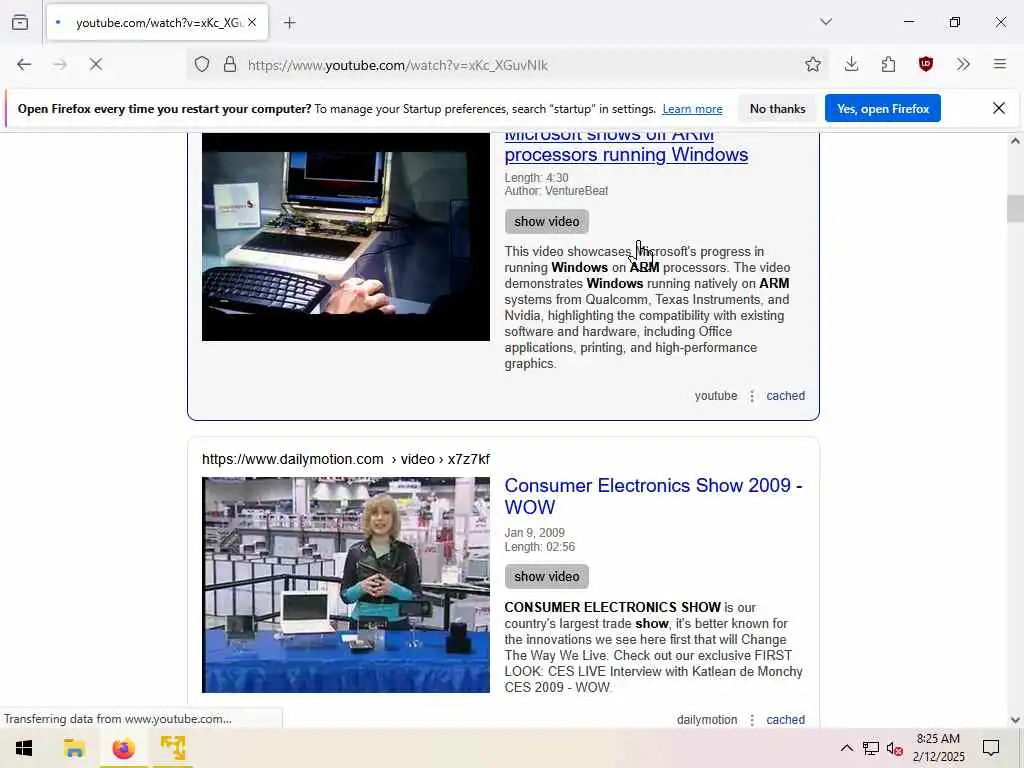
Task: Open the list all tabs chevron
Action: (826, 22)
